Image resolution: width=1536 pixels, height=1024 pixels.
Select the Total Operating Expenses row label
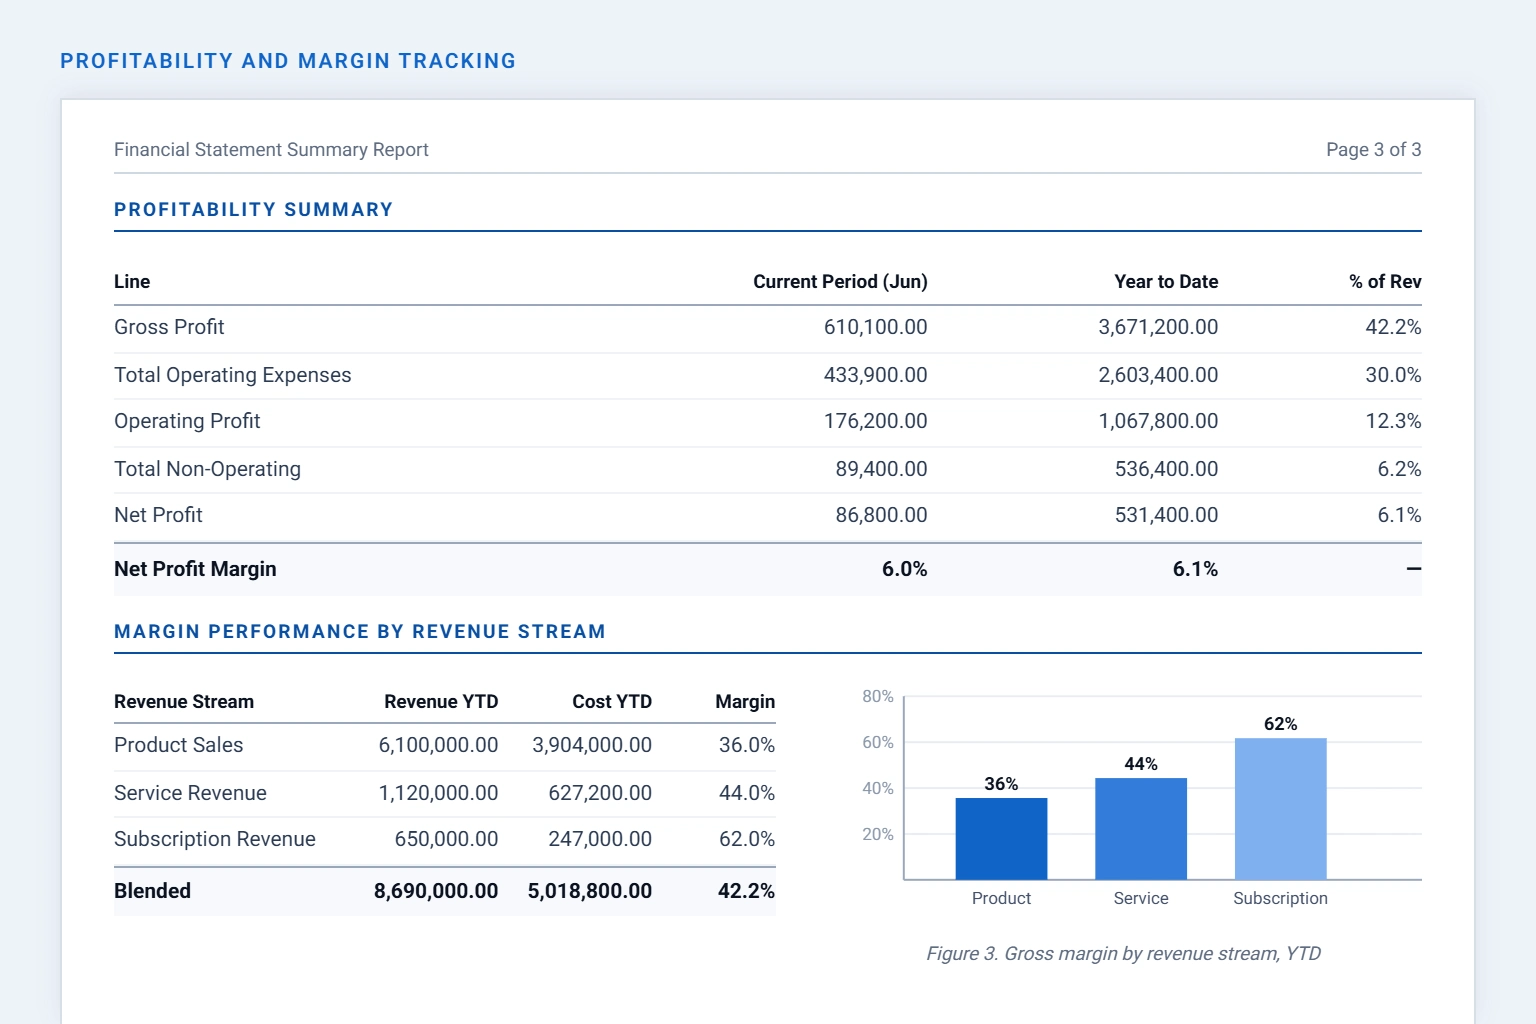coord(233,375)
